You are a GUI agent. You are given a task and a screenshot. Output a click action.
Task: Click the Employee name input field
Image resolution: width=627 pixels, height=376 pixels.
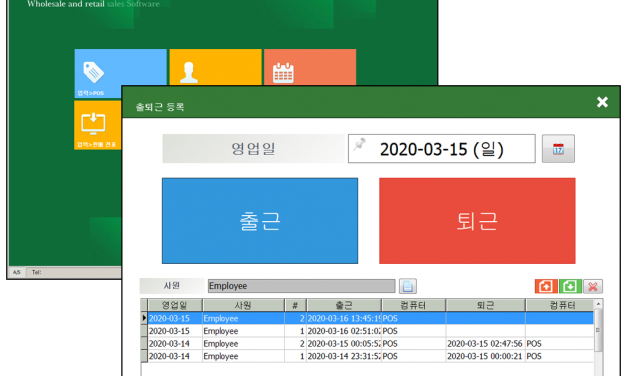[x=302, y=286]
